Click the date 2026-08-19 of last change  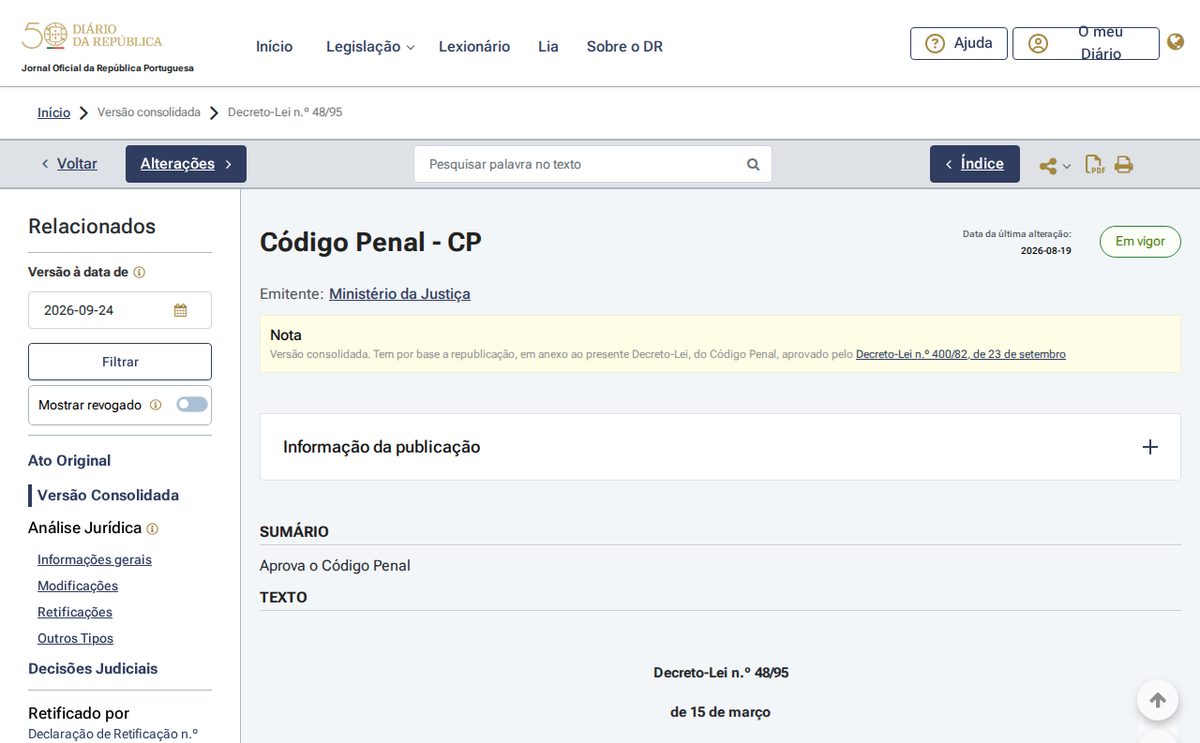1046,251
